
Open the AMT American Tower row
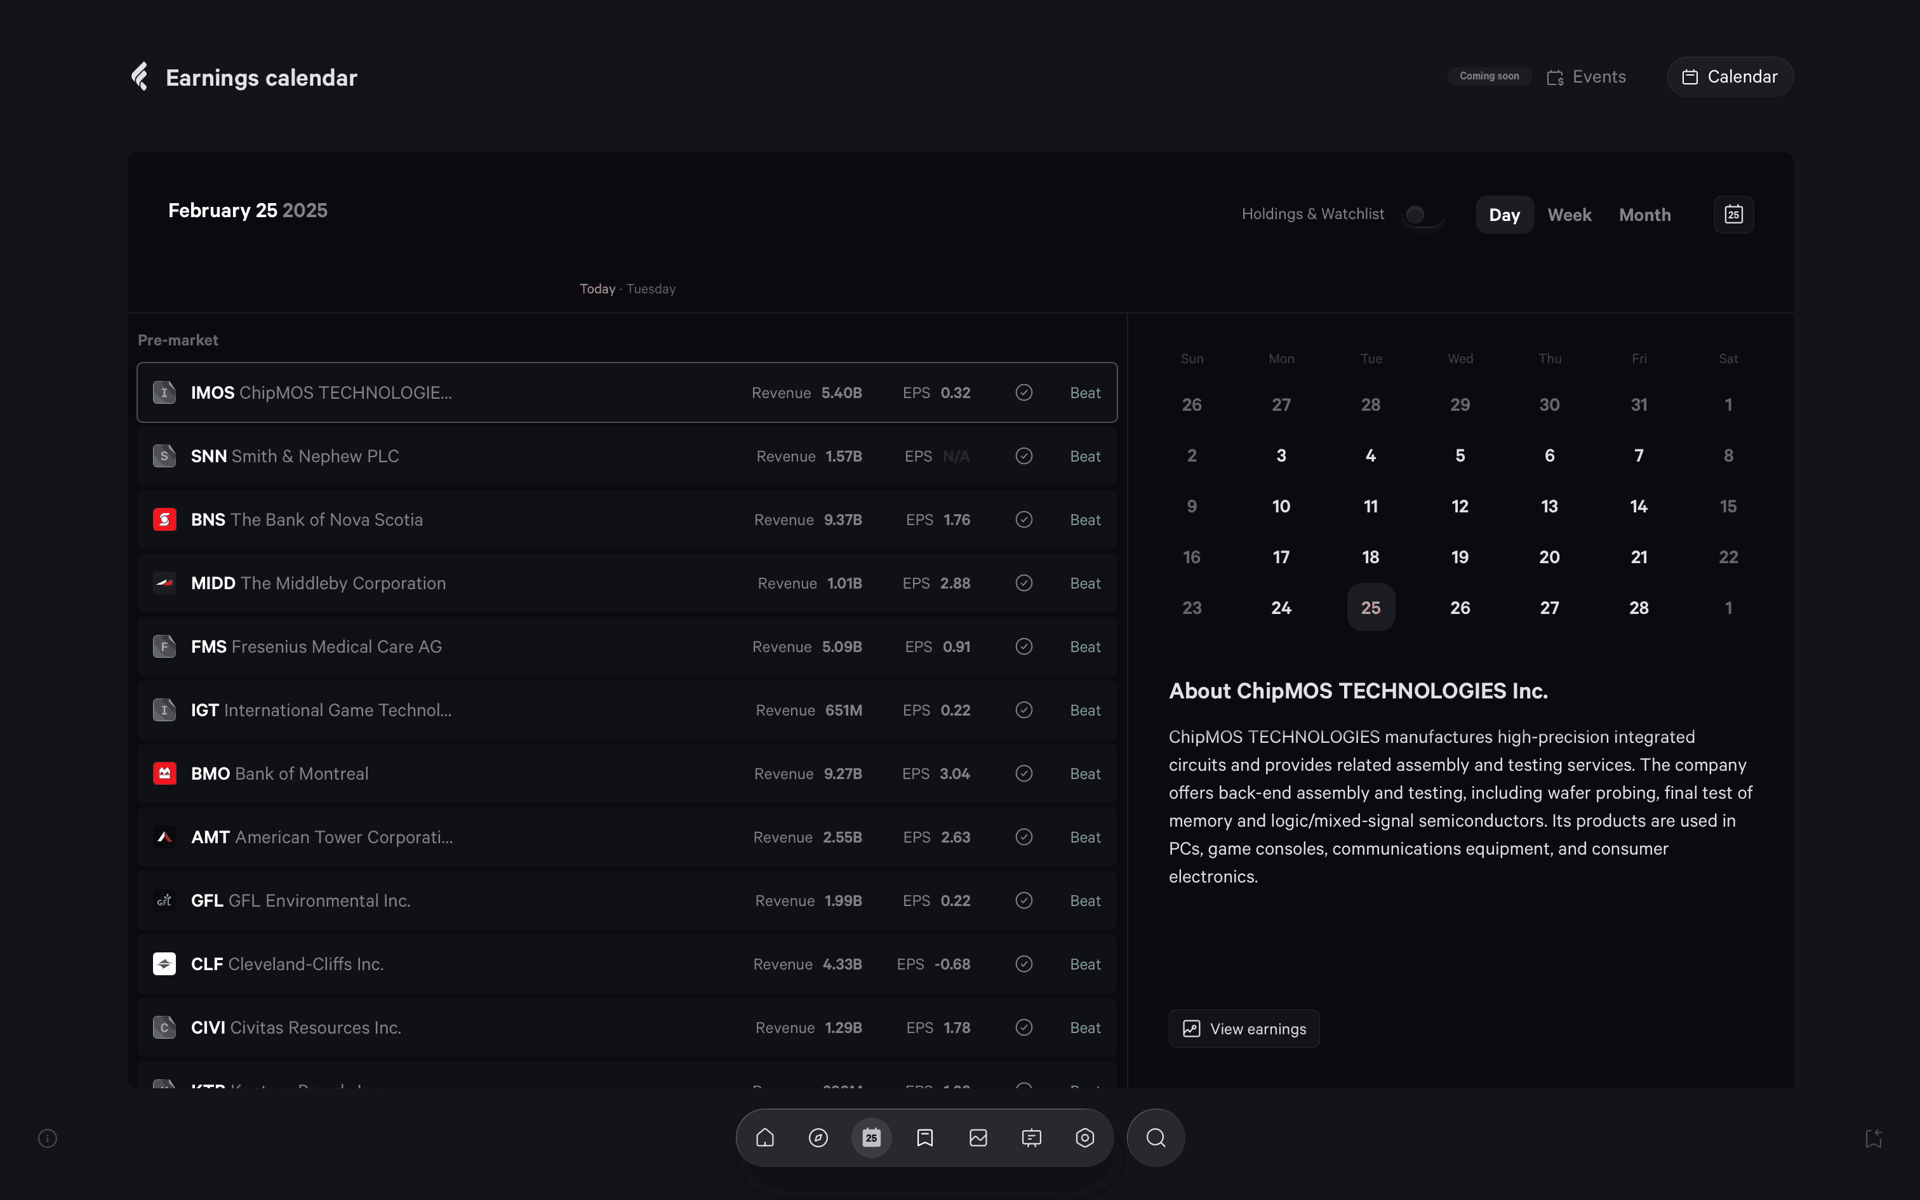coord(627,837)
